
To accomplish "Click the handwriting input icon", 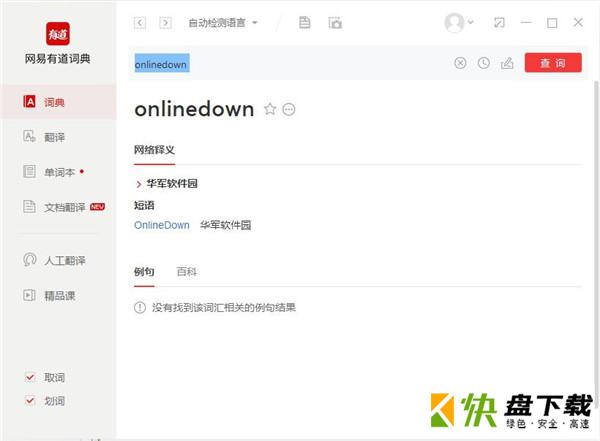I will coord(507,63).
